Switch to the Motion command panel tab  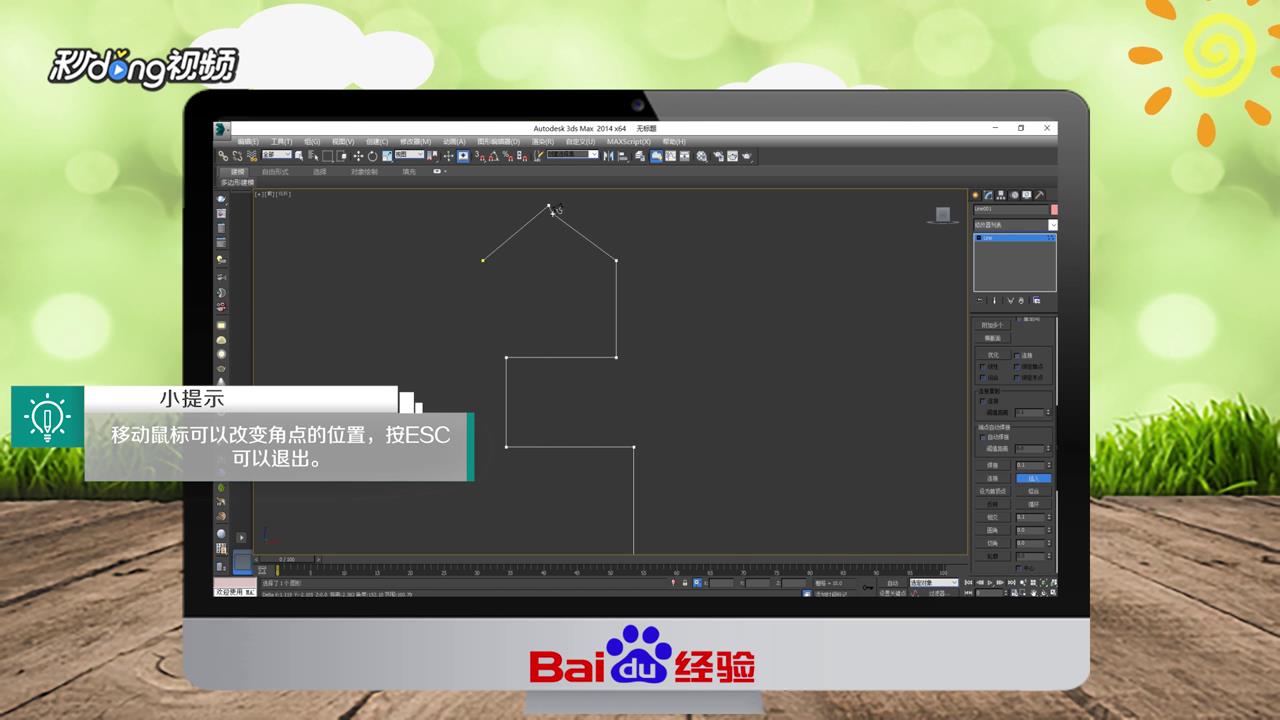[x=1014, y=195]
